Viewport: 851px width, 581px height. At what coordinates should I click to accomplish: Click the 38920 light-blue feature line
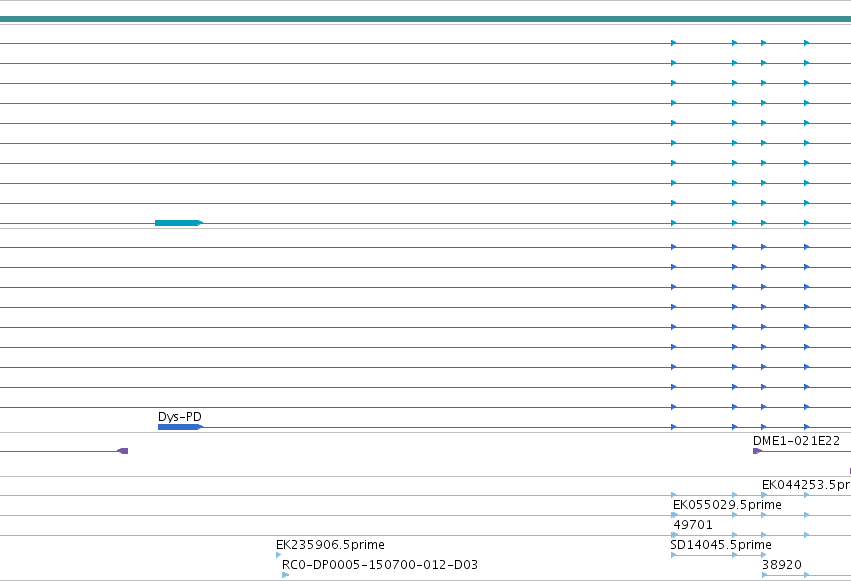point(806,575)
